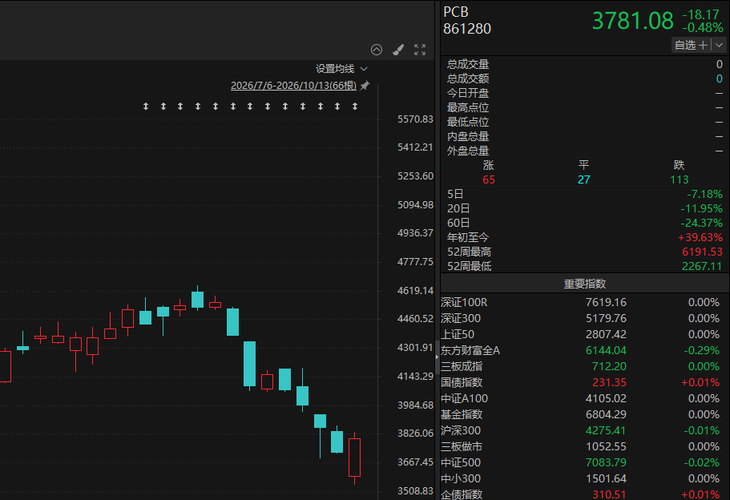730x500 pixels.
Task: Click the 52周最低 value 2267.11
Action: pos(702,266)
